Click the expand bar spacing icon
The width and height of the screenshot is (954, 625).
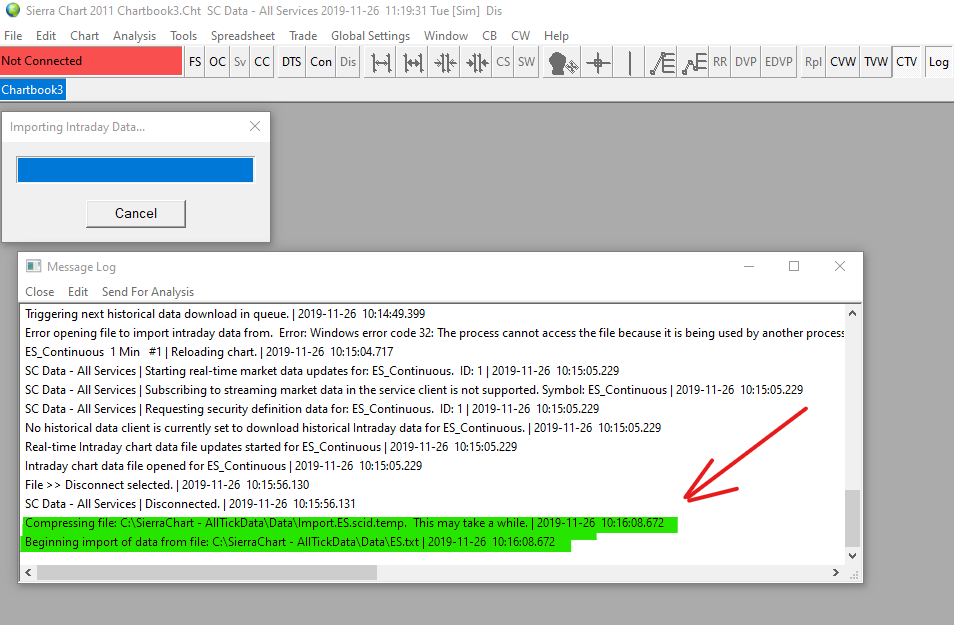point(381,62)
